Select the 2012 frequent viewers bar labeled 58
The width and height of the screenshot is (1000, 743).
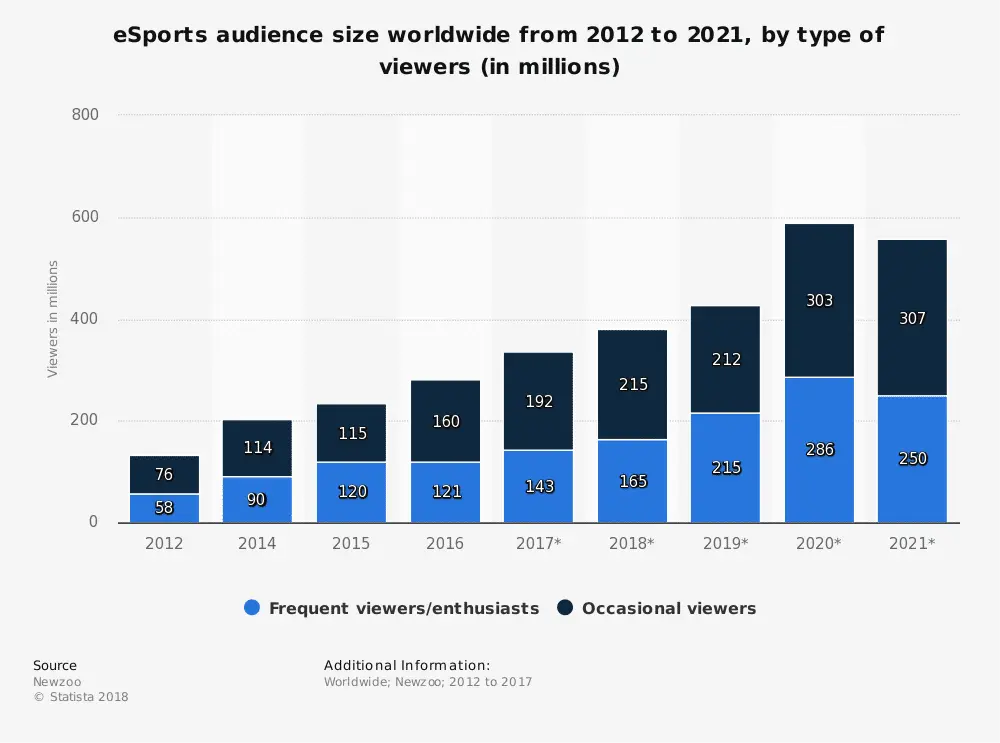click(165, 508)
